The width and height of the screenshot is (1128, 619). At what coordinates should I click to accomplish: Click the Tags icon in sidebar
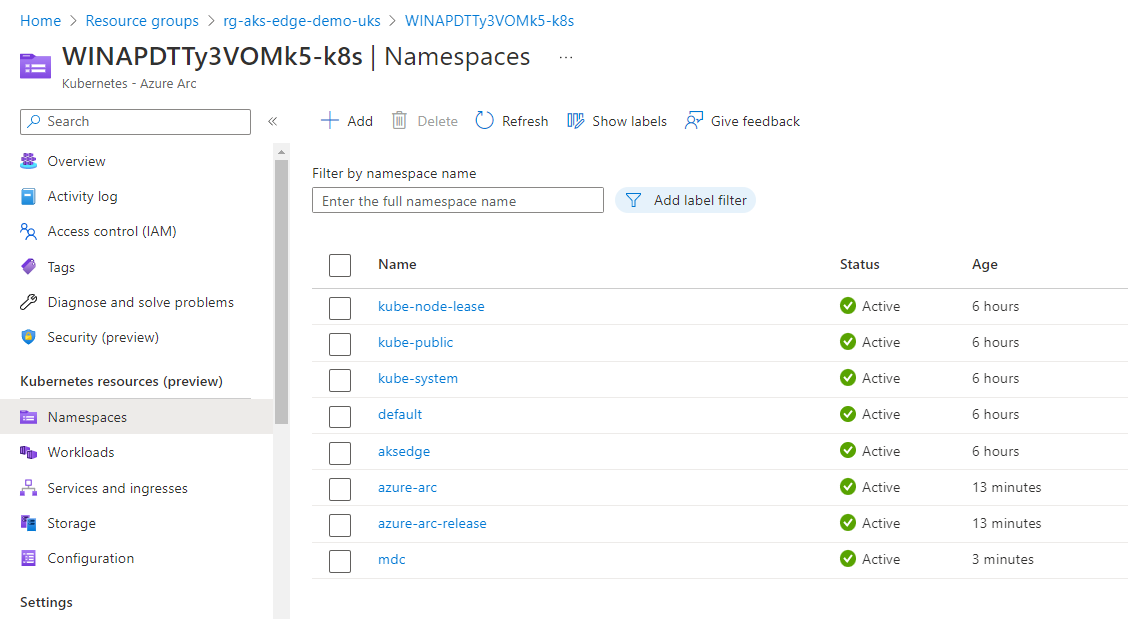[x=29, y=266]
